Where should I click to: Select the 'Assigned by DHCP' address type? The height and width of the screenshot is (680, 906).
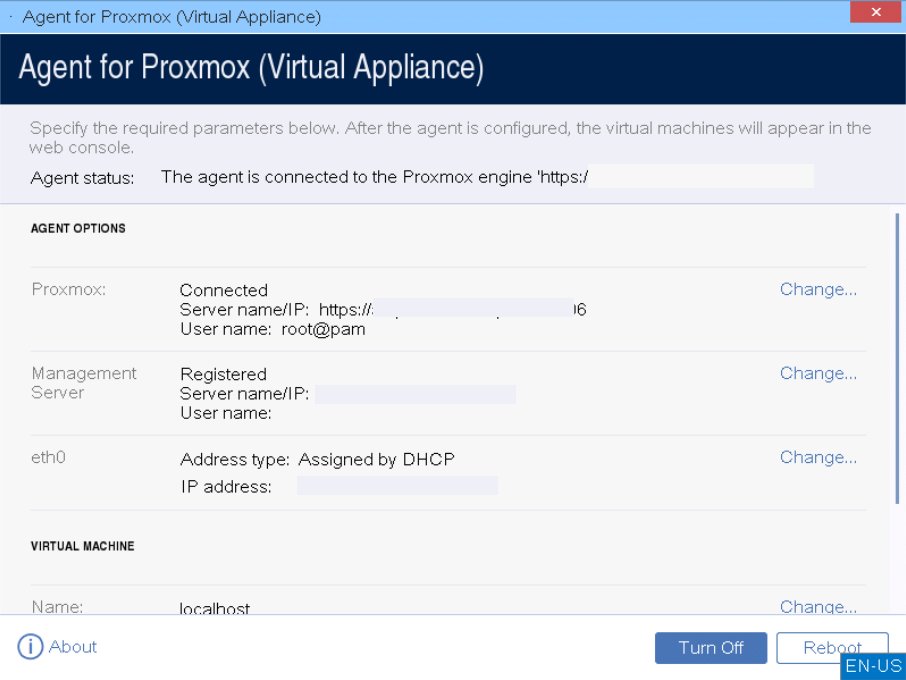click(x=377, y=459)
